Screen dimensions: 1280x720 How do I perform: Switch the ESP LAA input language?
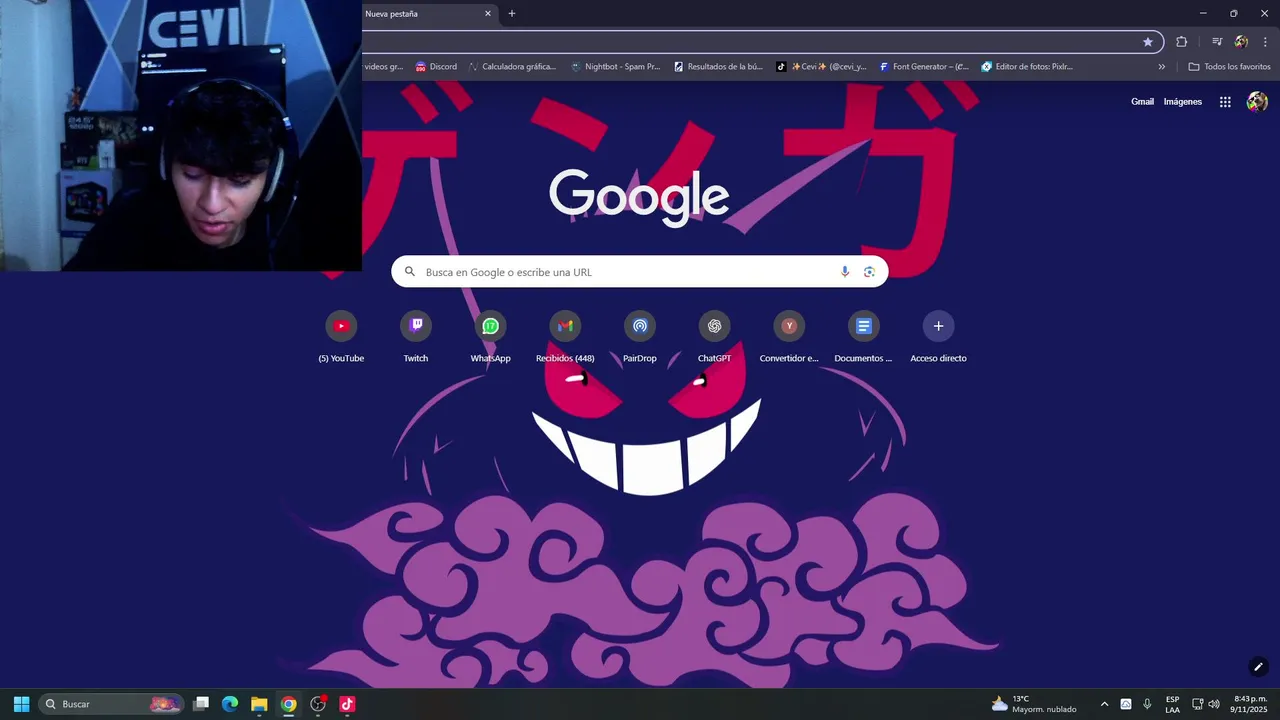point(1172,704)
